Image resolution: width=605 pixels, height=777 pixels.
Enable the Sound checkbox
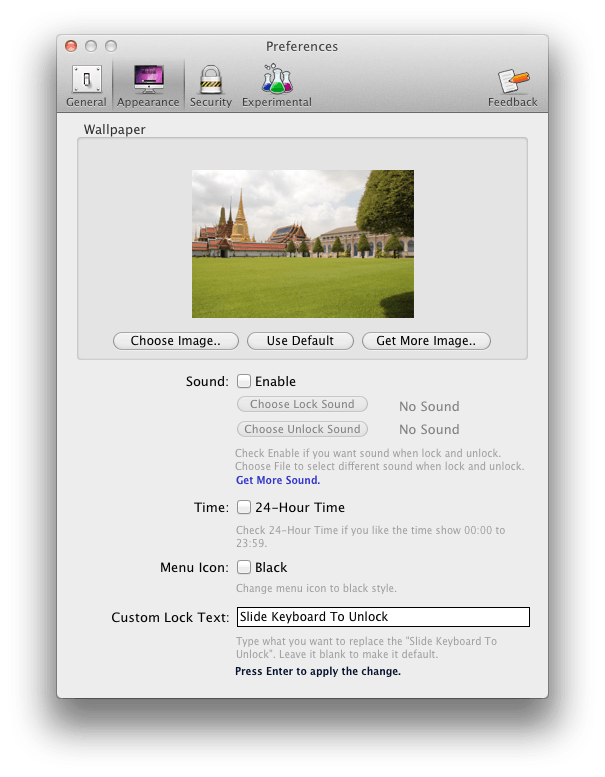coord(244,381)
